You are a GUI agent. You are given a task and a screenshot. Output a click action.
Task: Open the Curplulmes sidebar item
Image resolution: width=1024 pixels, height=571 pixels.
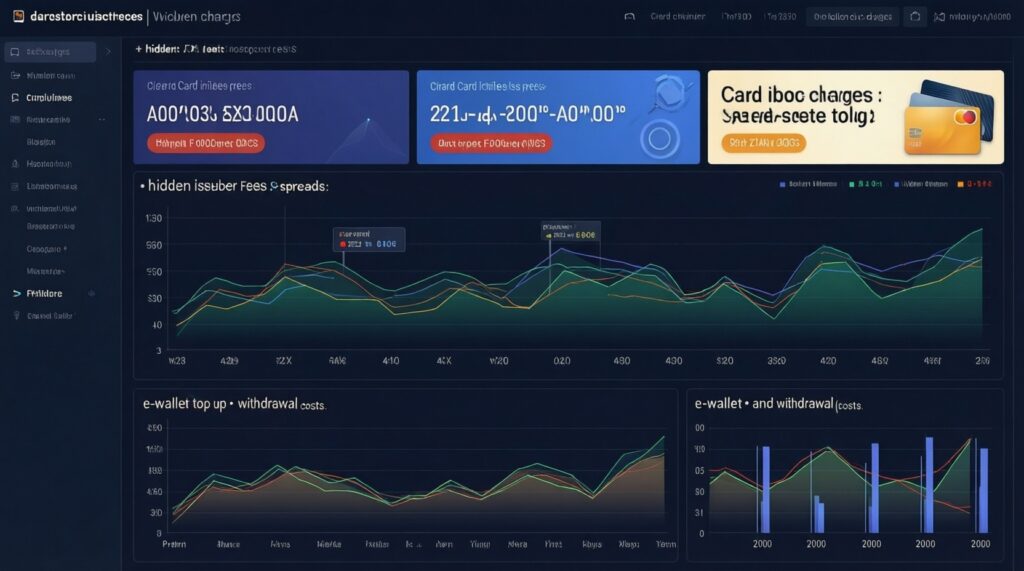[x=49, y=97]
